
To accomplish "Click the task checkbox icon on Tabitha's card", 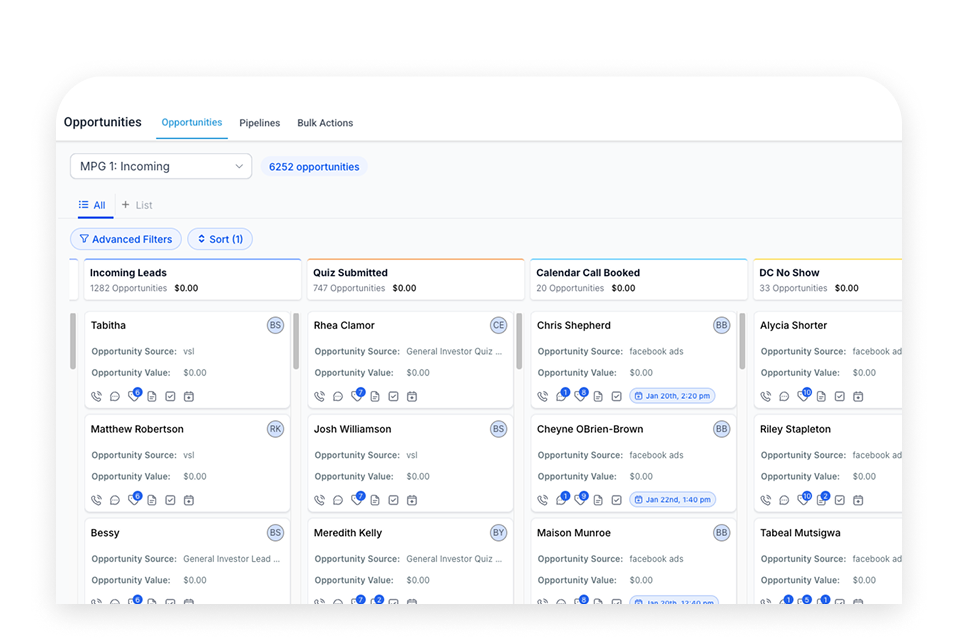I will 170,397.
